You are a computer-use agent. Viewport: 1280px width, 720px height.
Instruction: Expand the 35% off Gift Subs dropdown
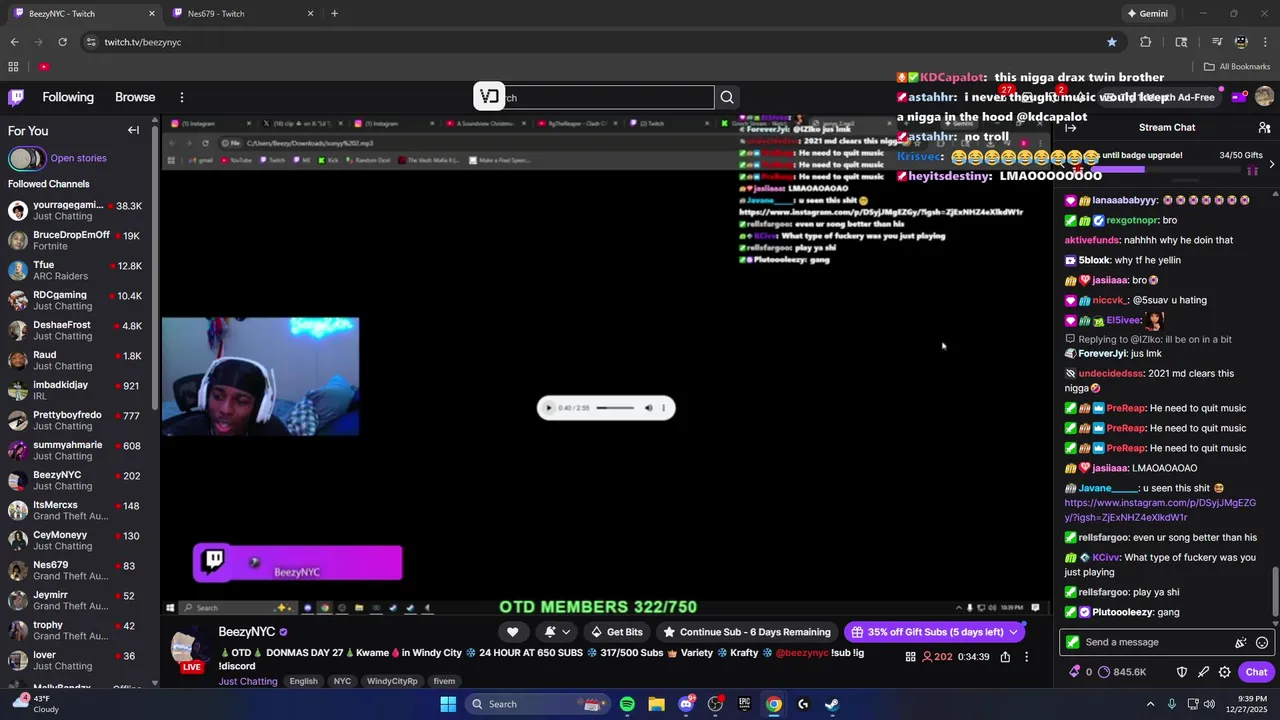tap(1014, 632)
